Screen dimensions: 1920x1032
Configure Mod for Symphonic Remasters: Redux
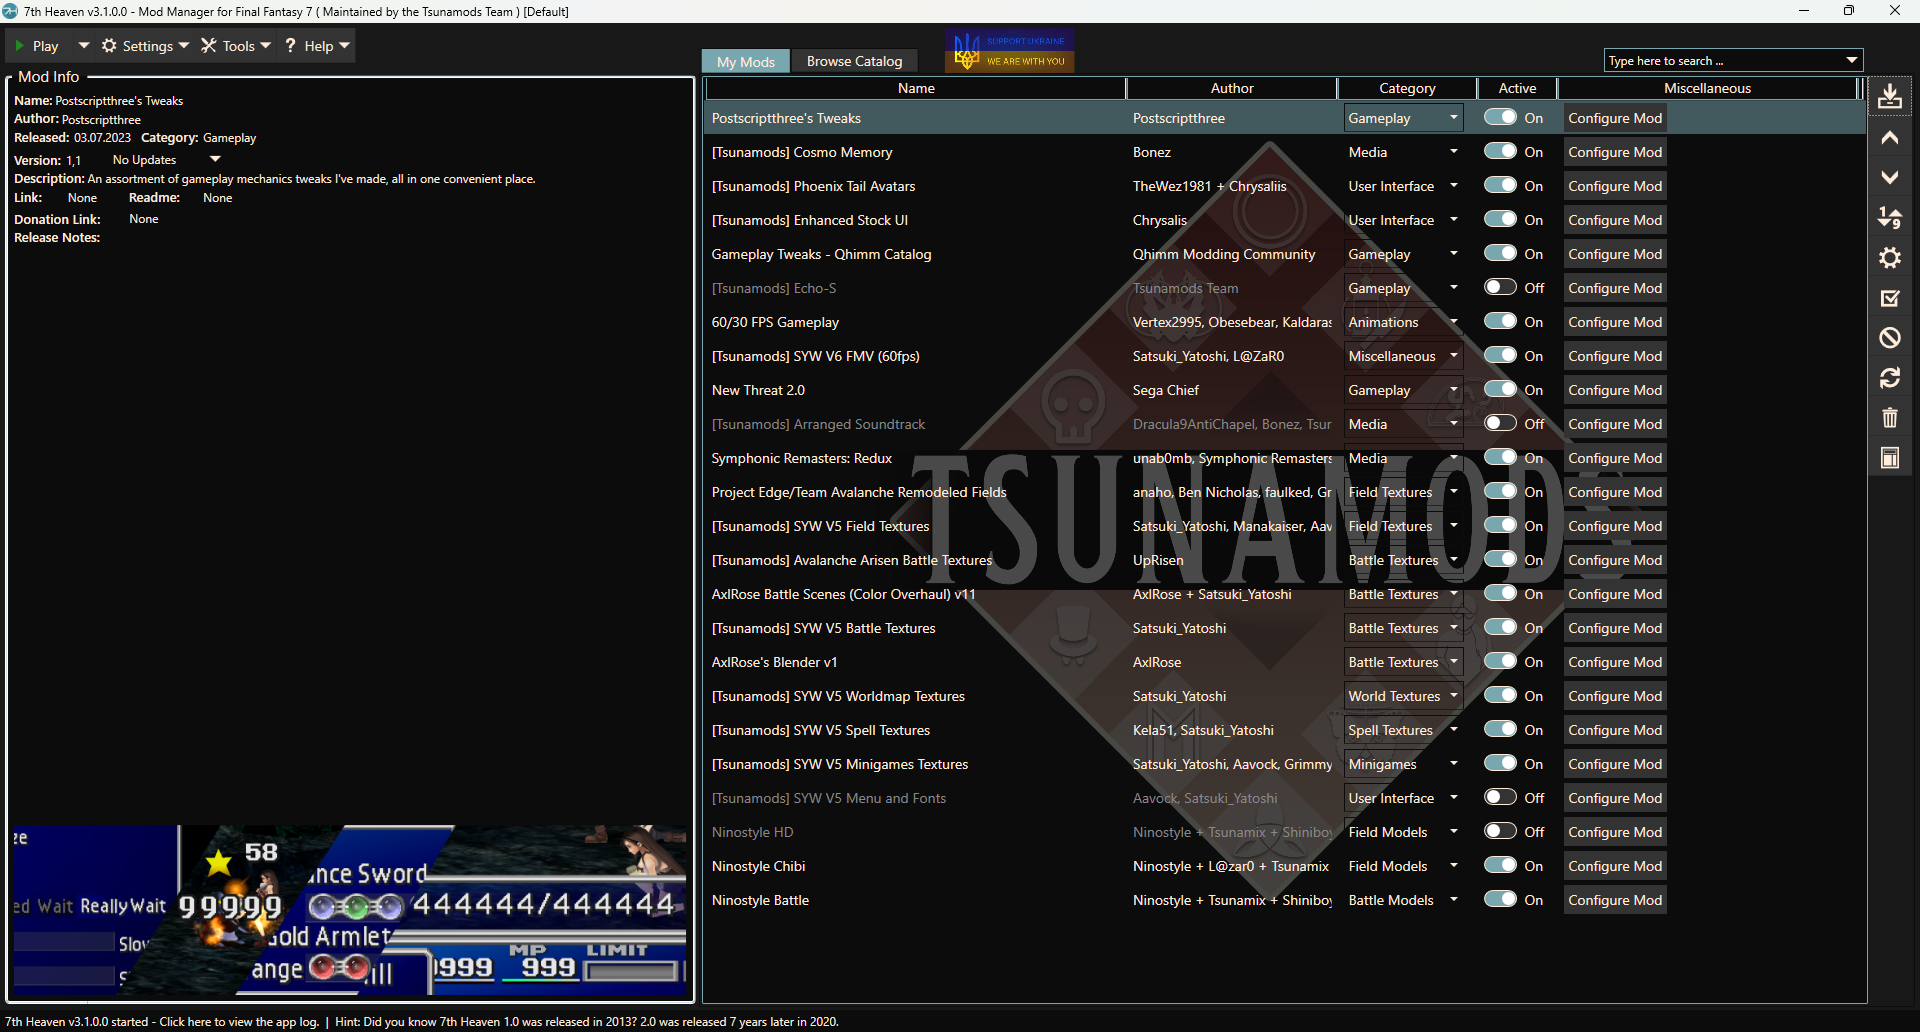coord(1615,458)
